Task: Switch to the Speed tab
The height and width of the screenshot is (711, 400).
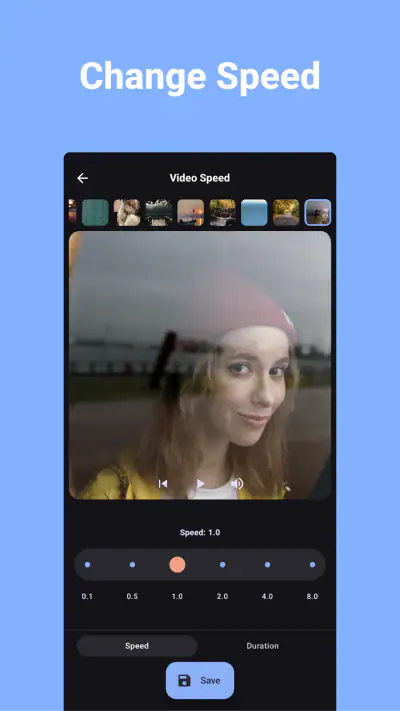Action: coord(137,646)
